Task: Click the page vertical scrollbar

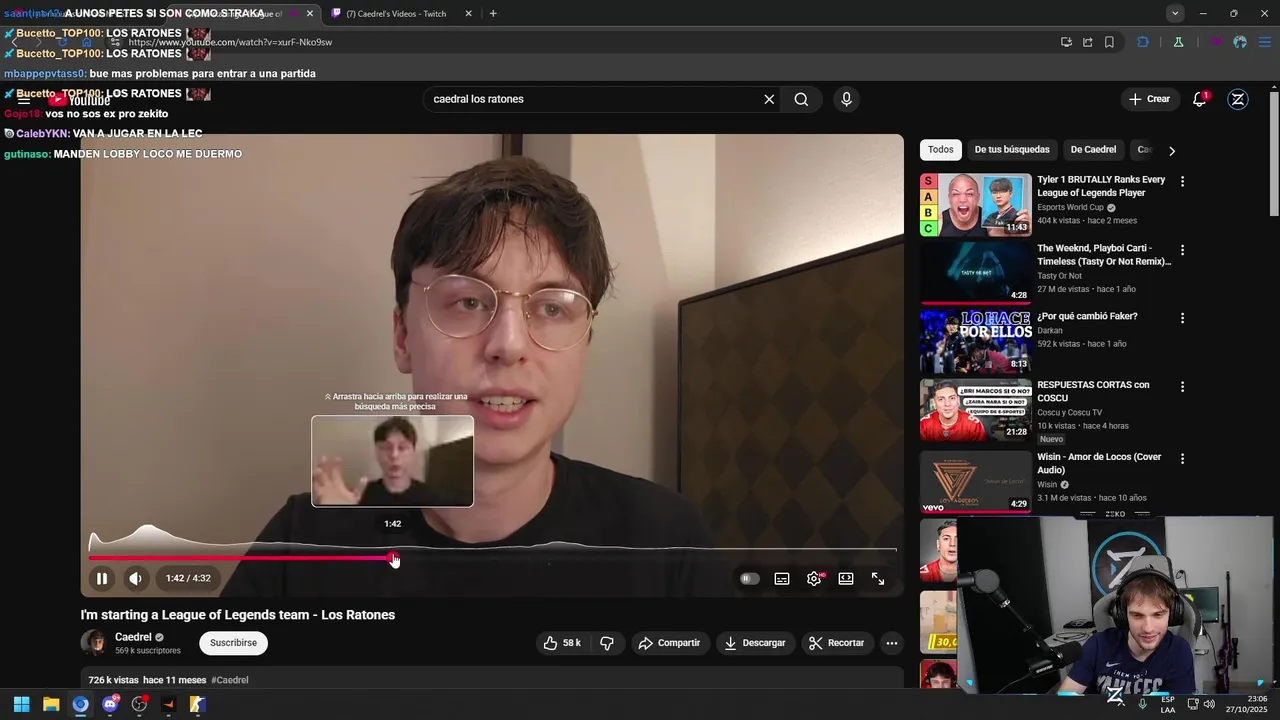Action: (x=1274, y=152)
